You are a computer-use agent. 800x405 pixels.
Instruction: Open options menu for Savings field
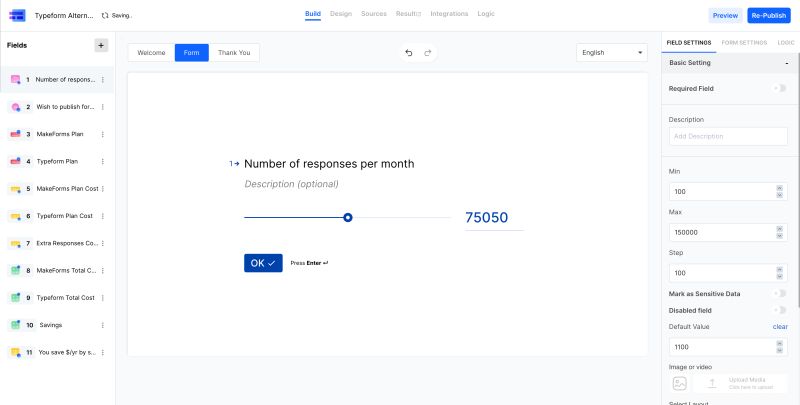103,325
